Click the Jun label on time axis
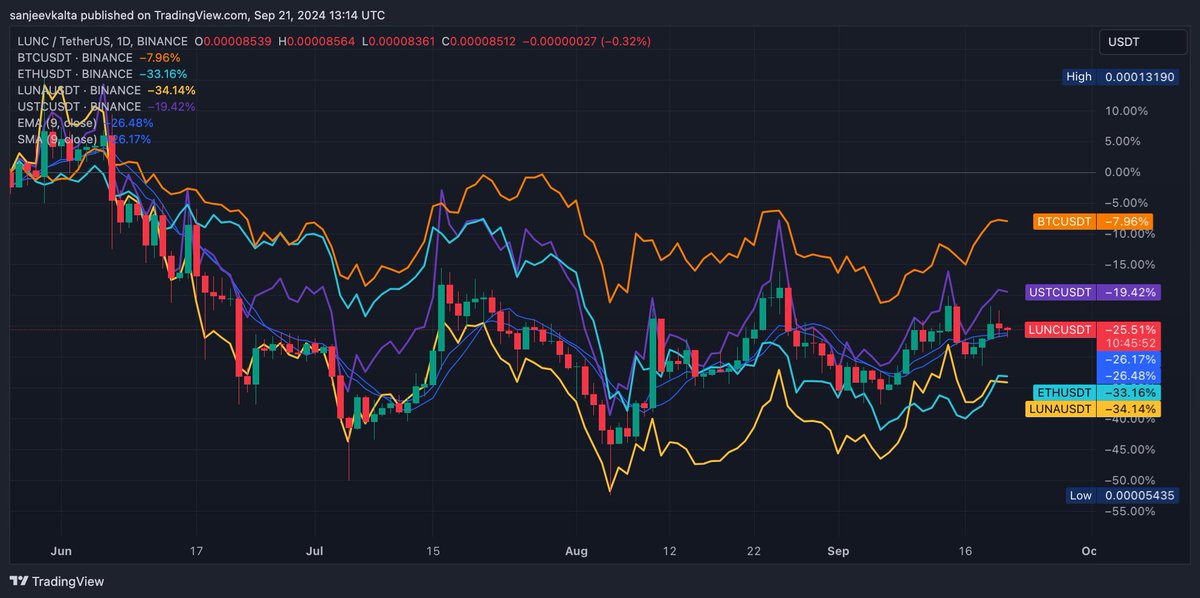This screenshot has width=1200, height=598. tap(60, 551)
